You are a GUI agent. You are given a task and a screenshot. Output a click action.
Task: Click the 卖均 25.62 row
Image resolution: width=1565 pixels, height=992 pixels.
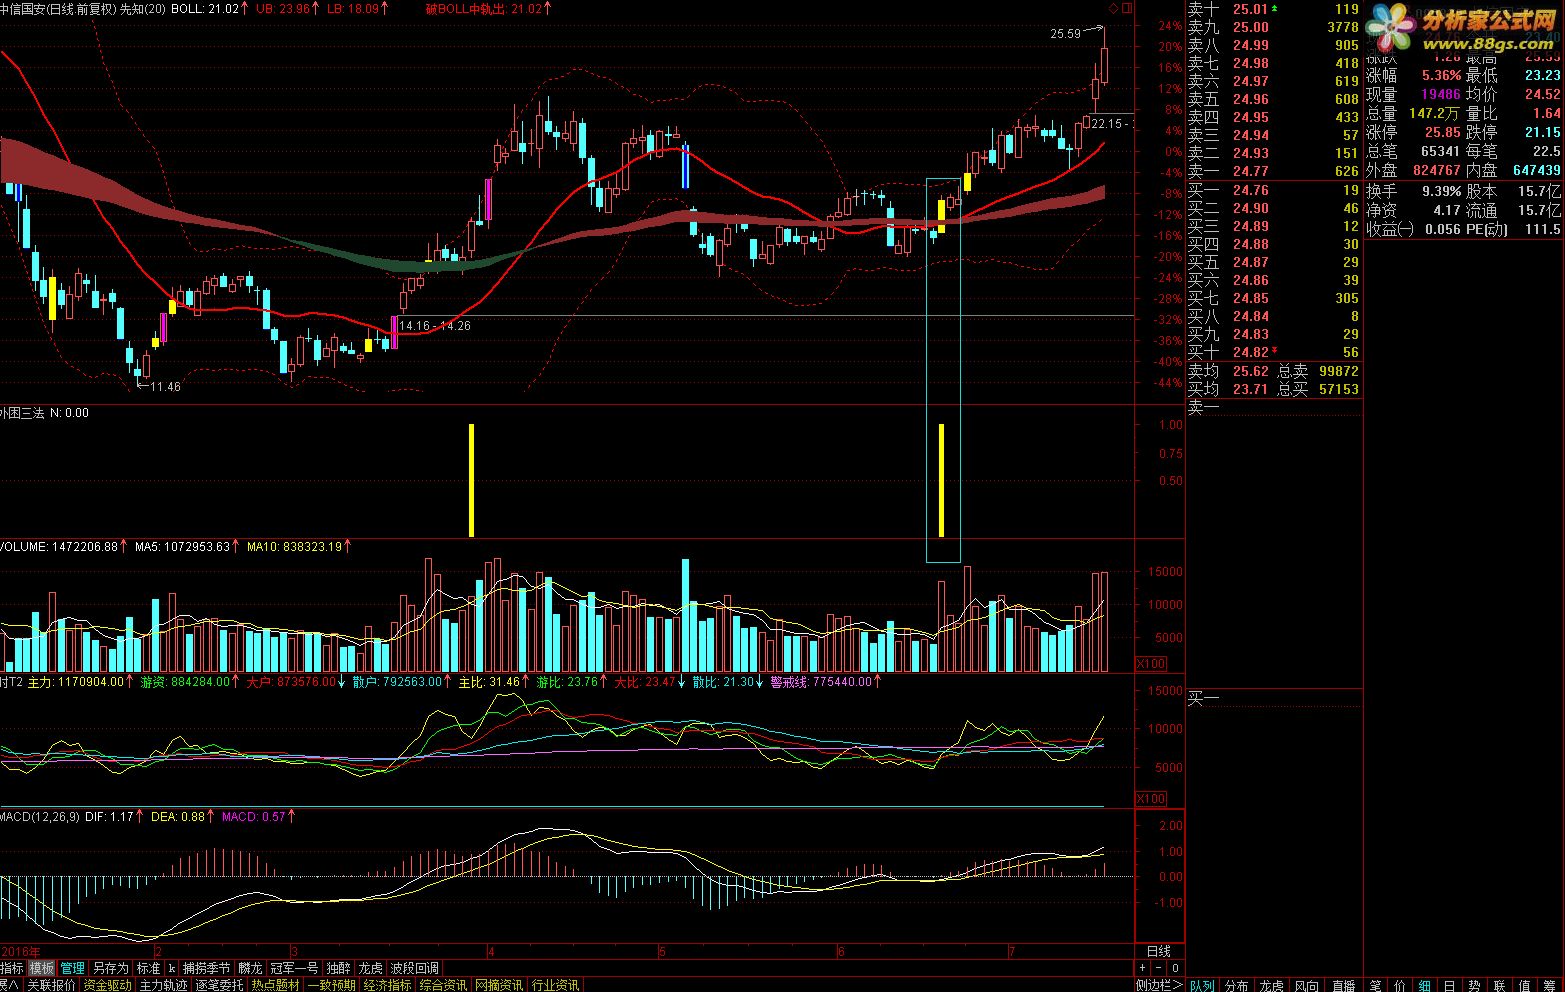1273,371
